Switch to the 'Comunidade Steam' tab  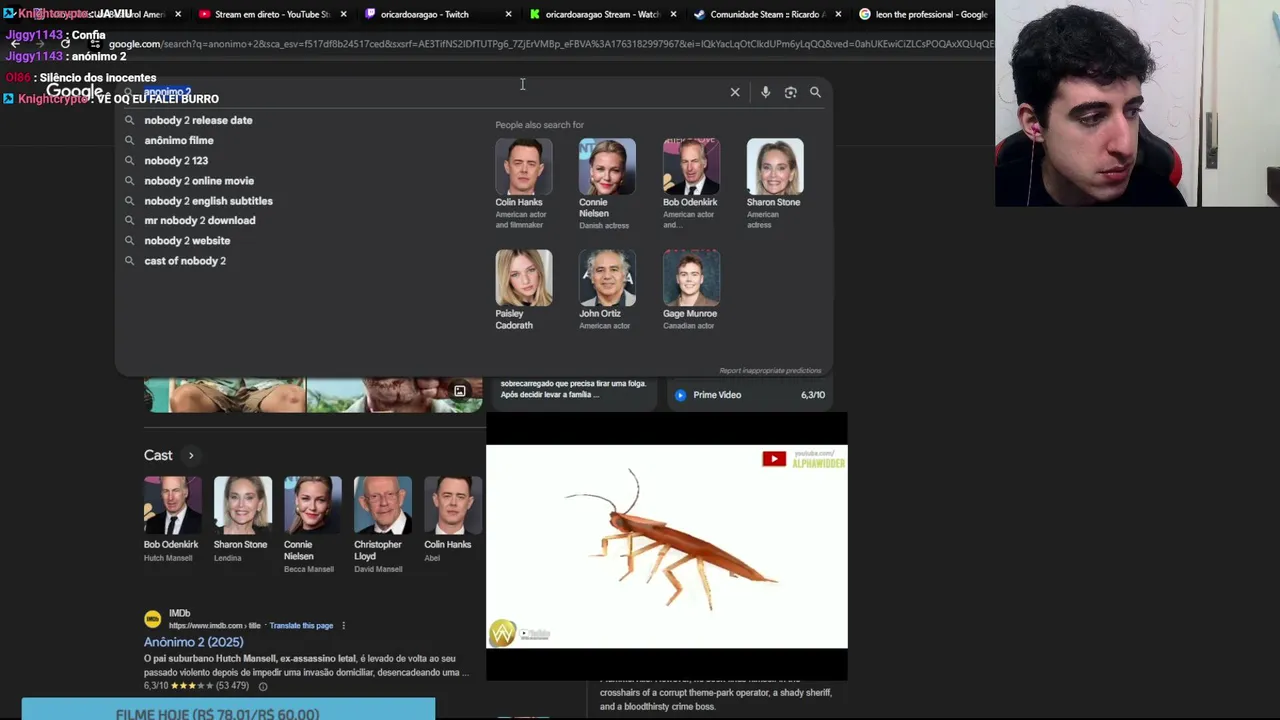point(765,14)
